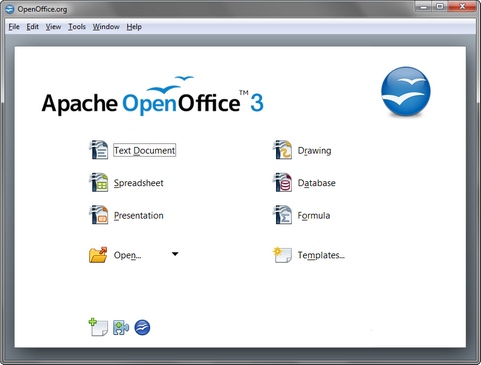Maximize the OpenOffice.org window
Image resolution: width=481 pixels, height=365 pixels.
[440, 6]
